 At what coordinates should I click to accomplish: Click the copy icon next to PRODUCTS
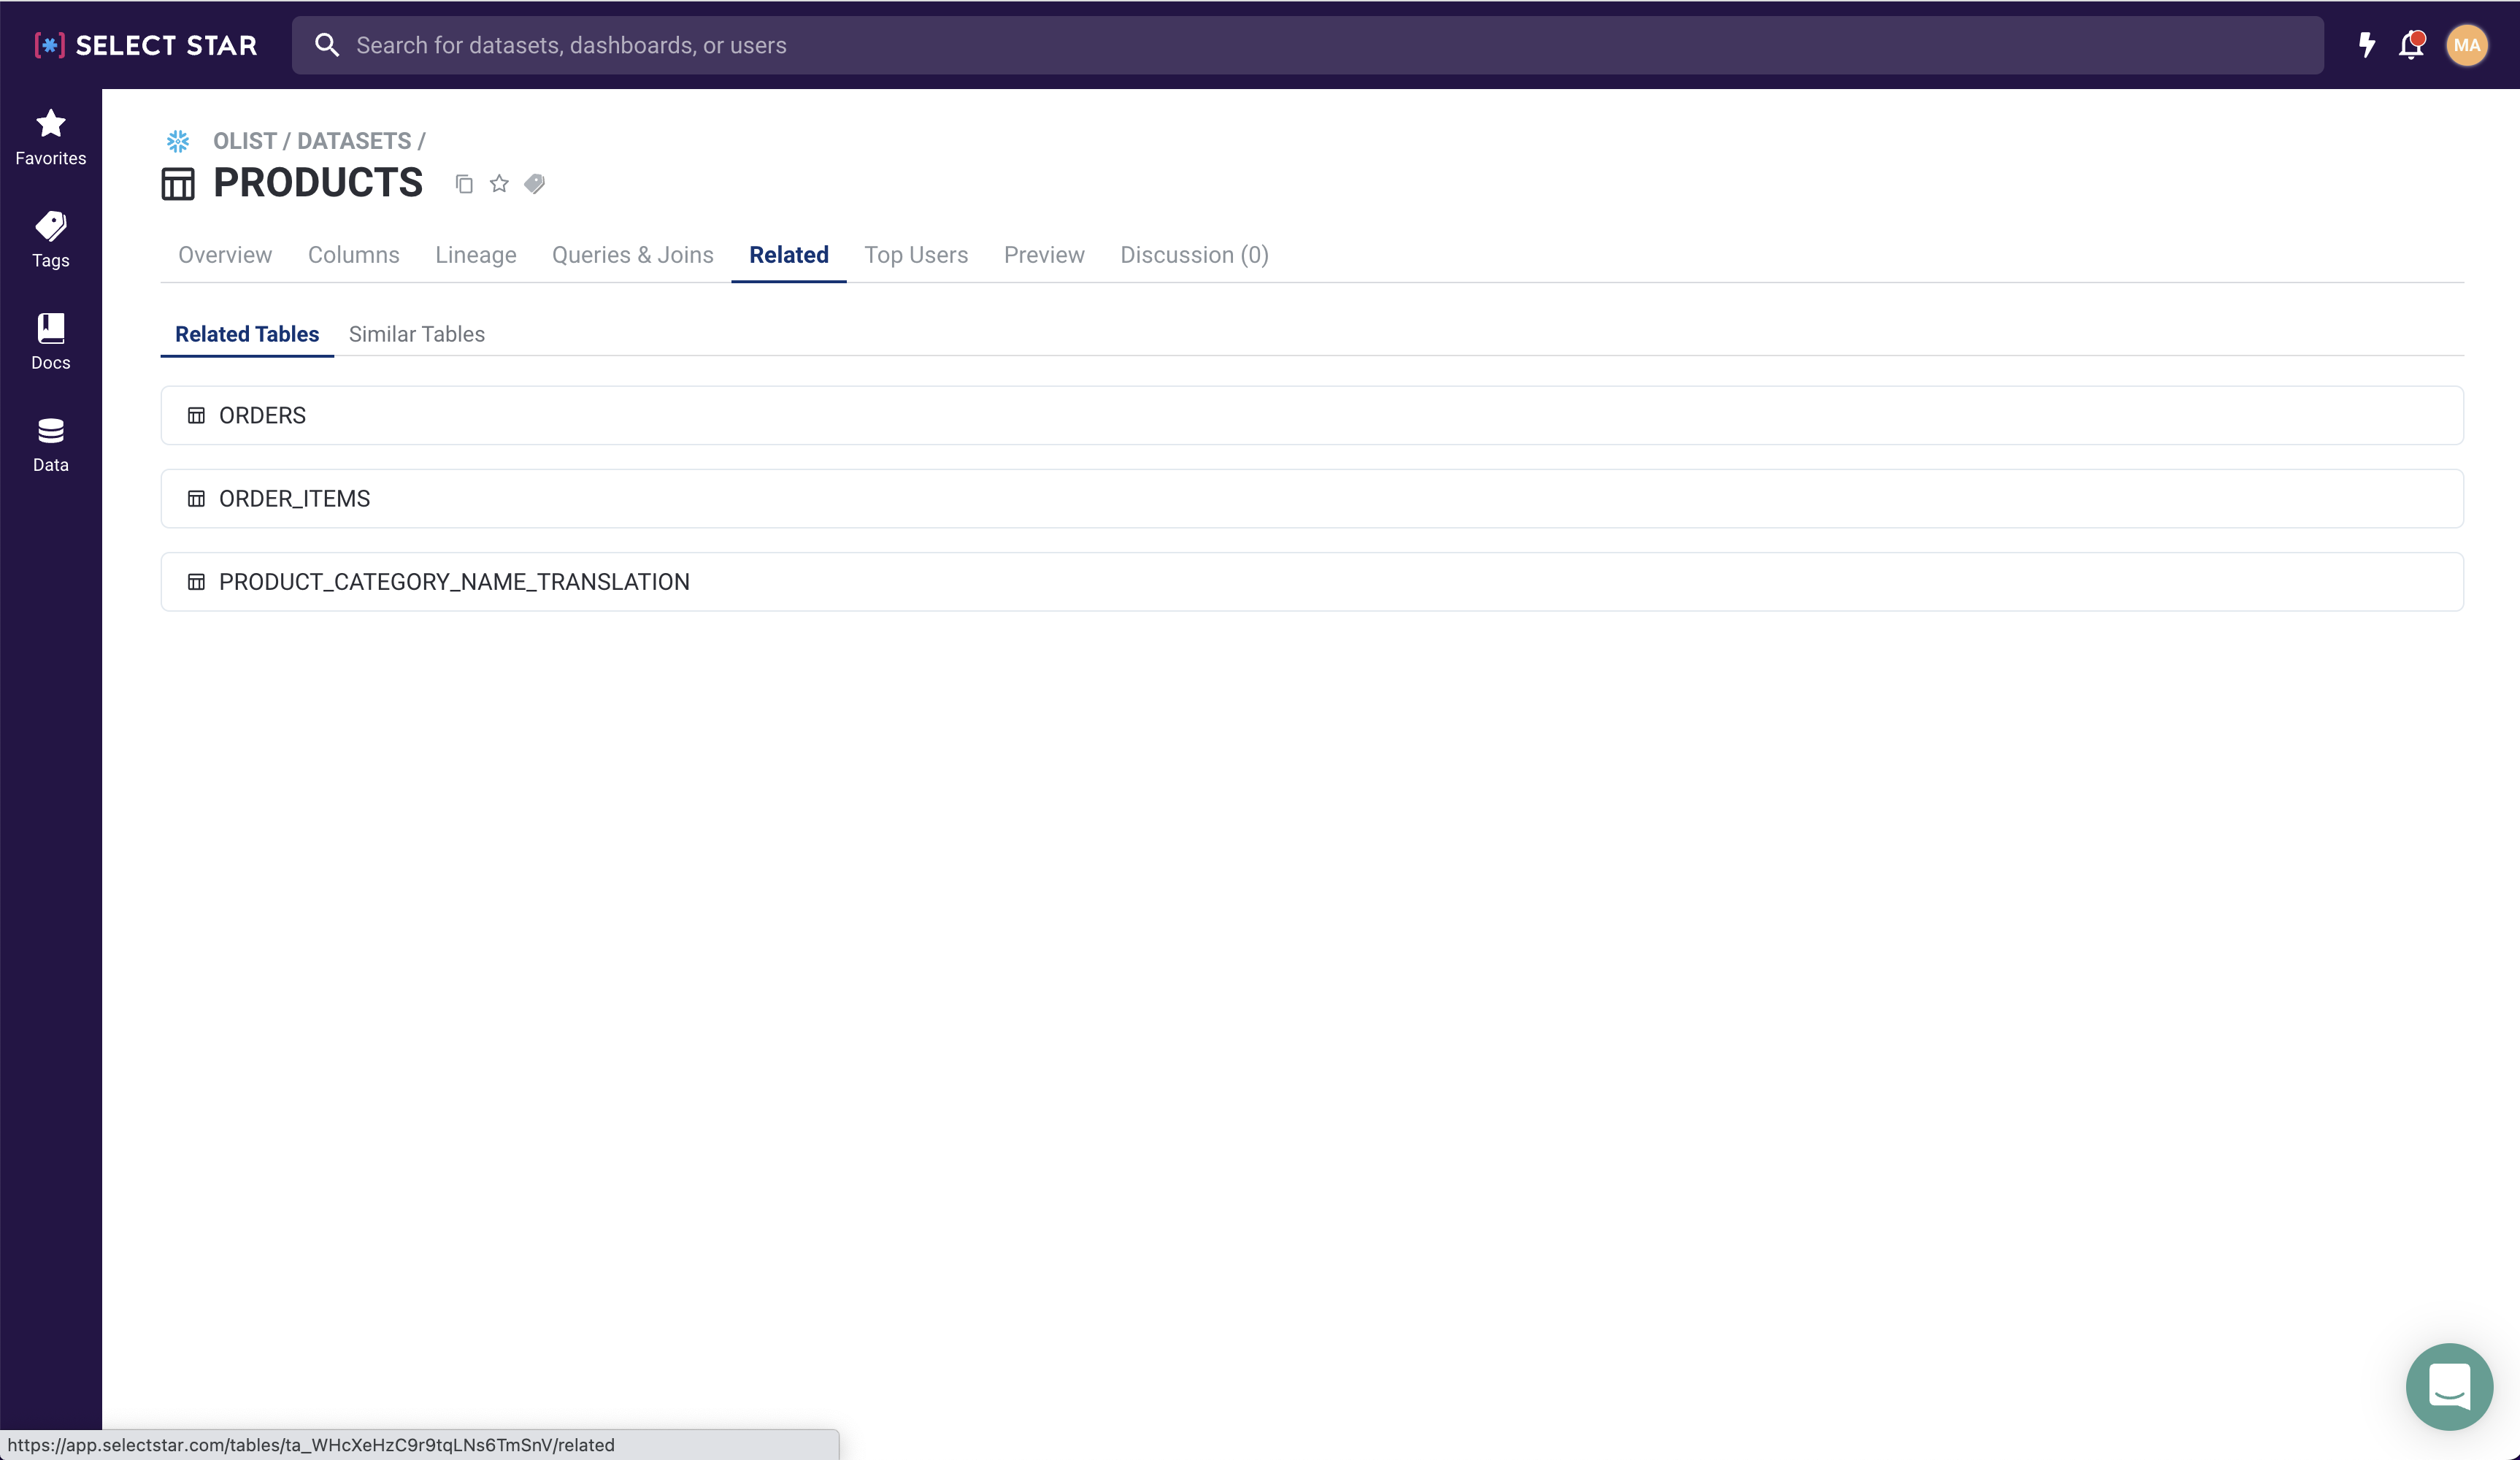click(464, 184)
